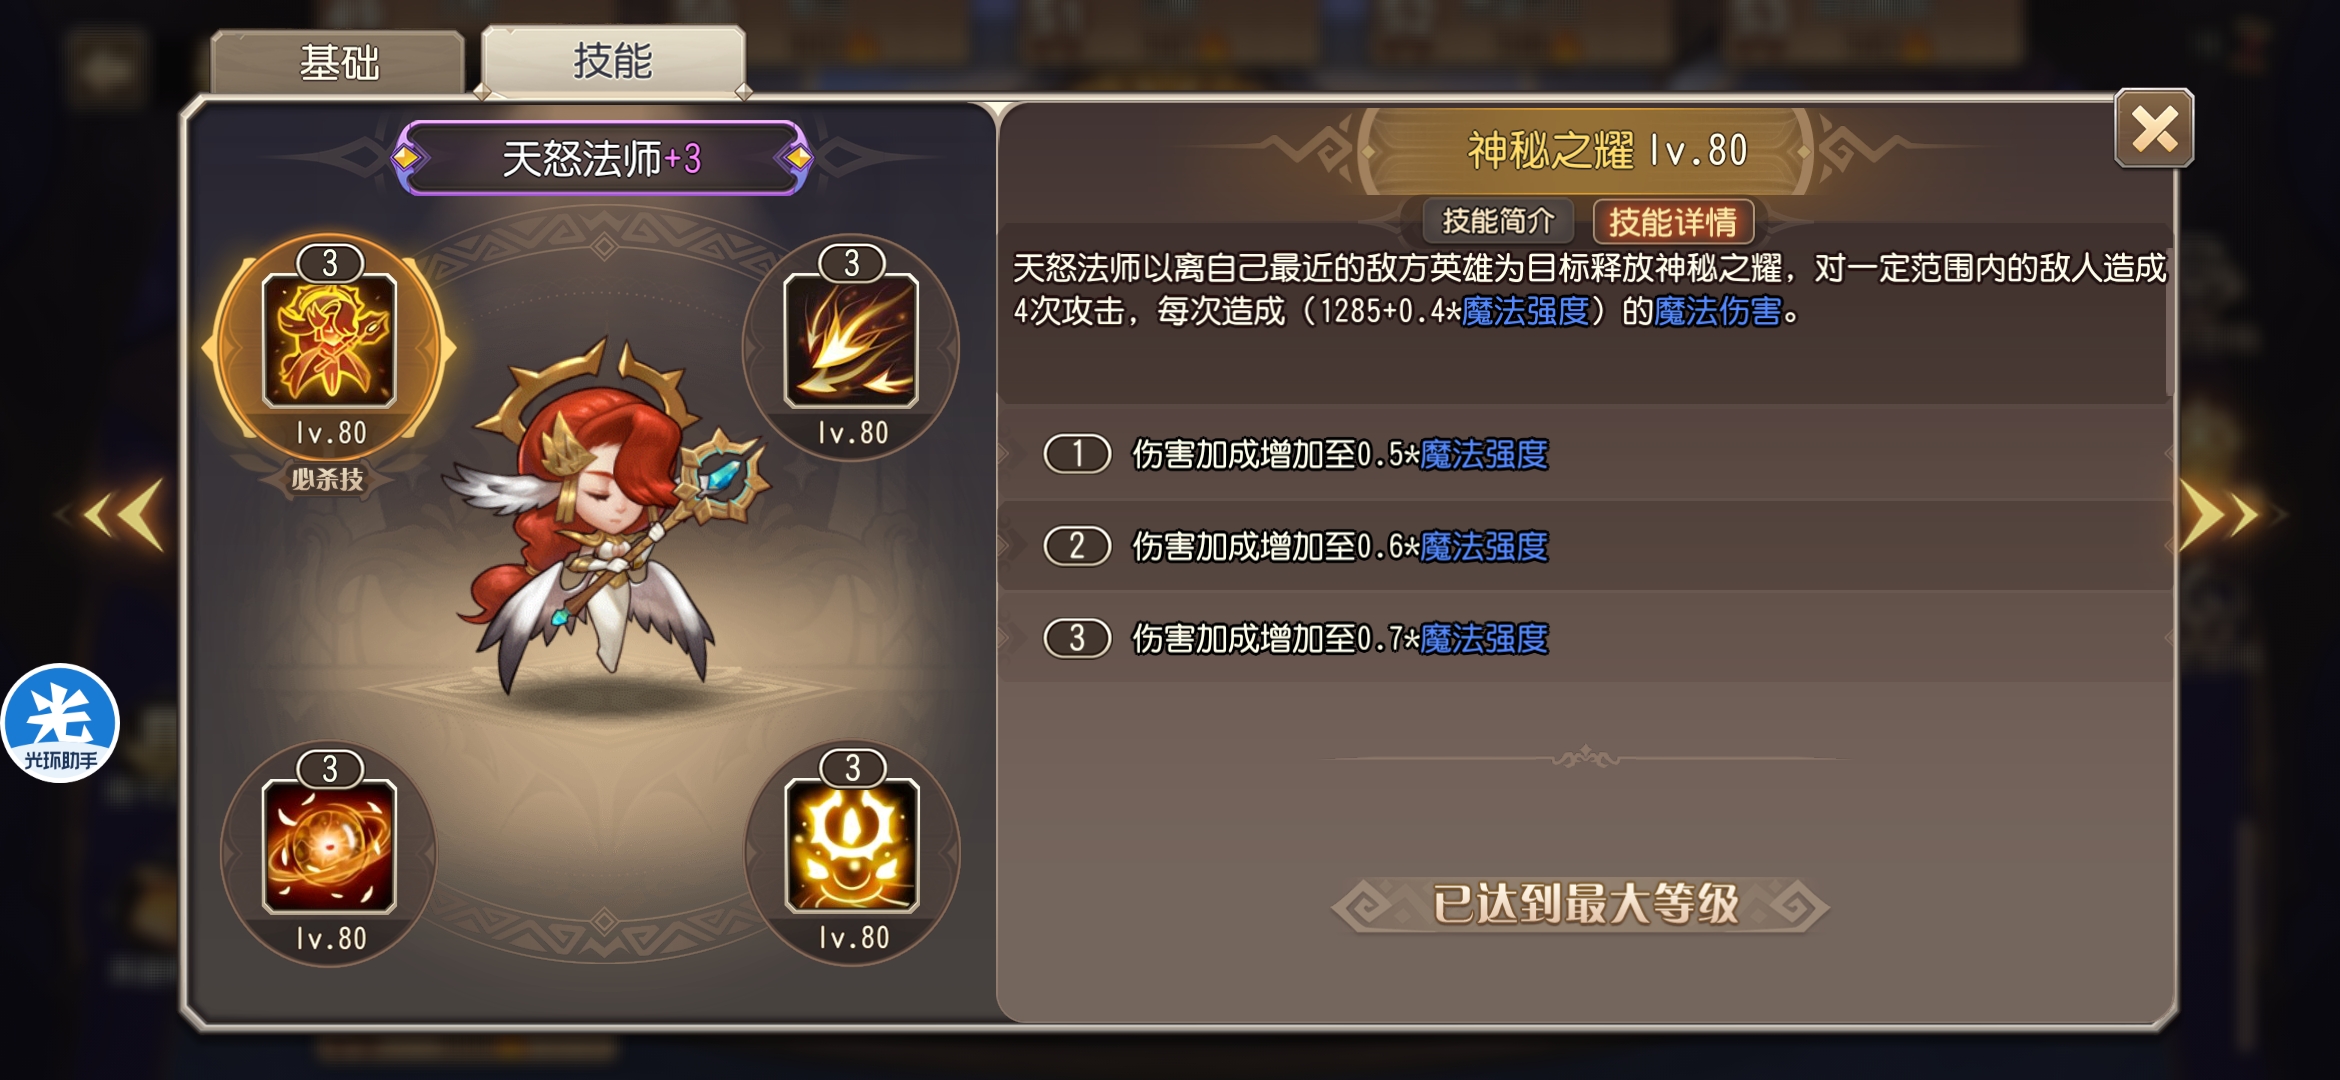Click the blue 魔法伤害 link in description
Viewport: 2340px width, 1080px height.
tap(1717, 312)
